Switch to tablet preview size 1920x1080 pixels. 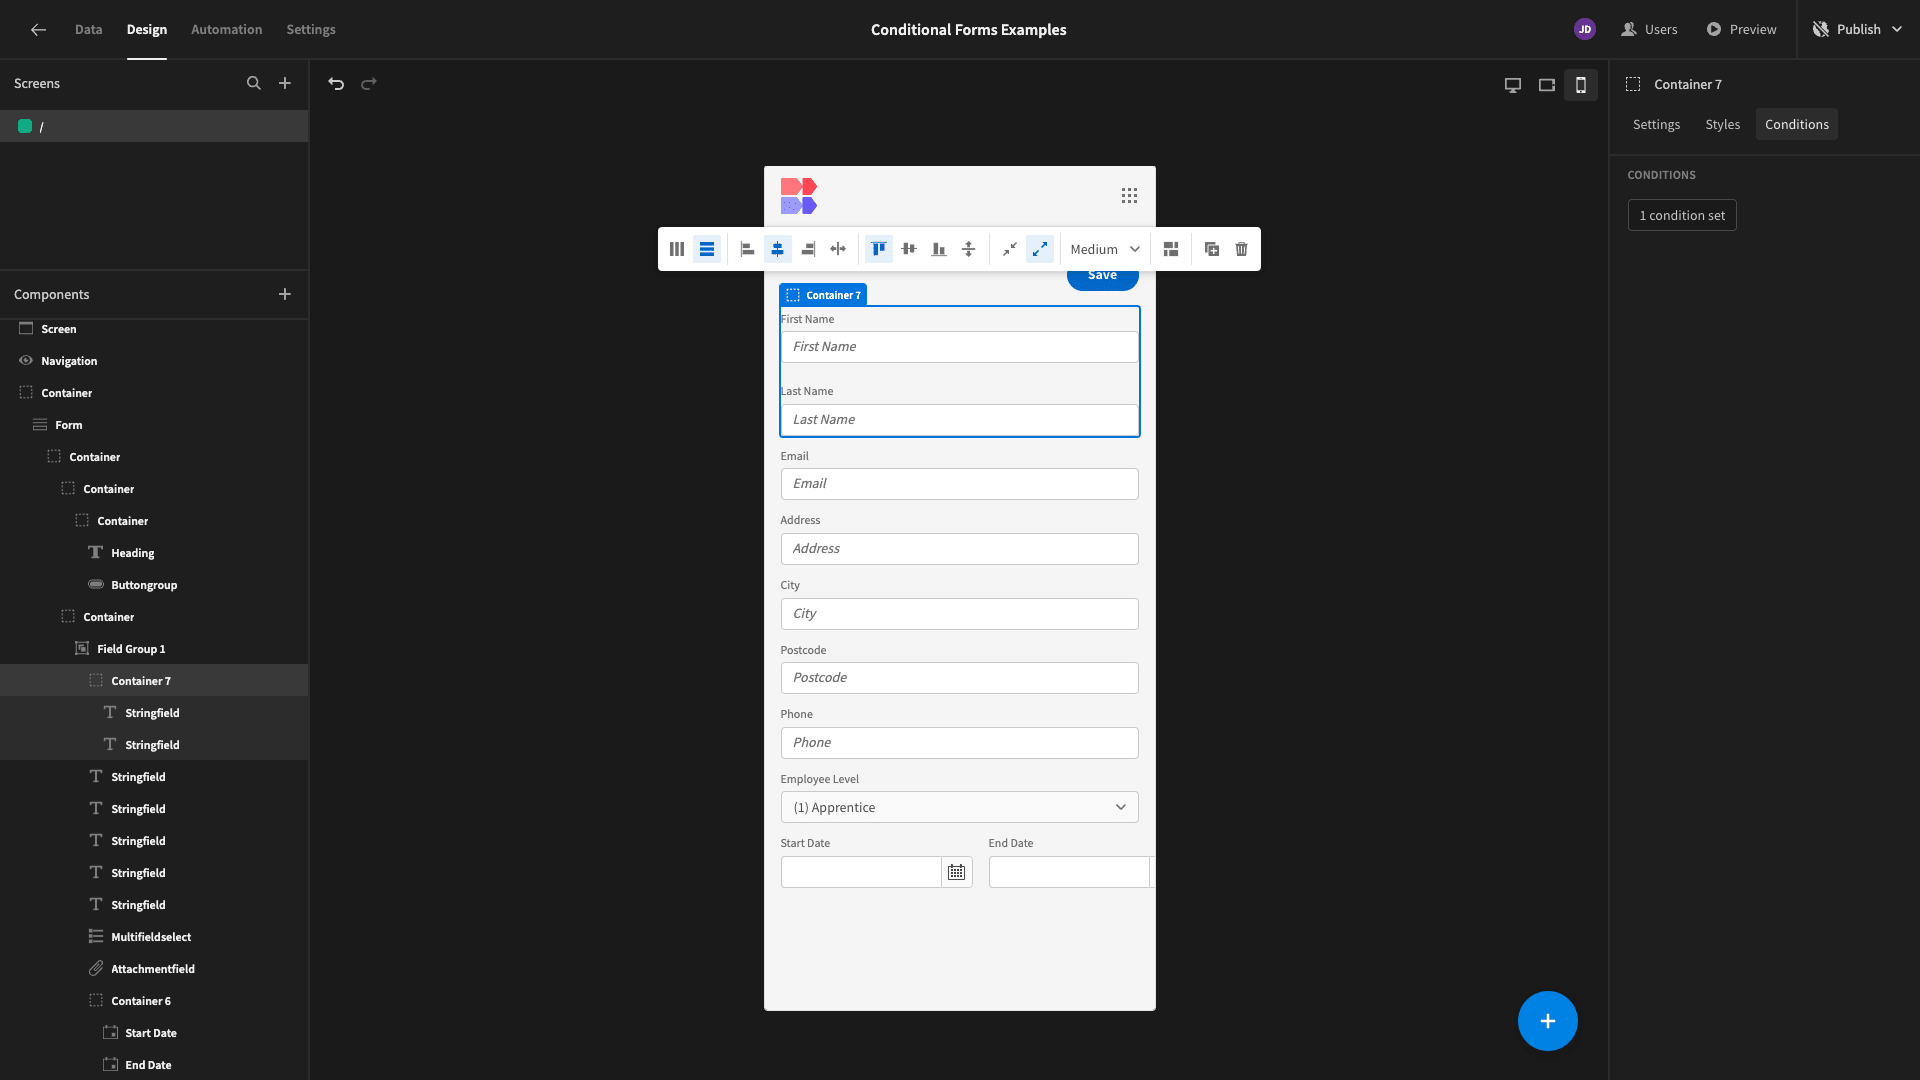(x=1547, y=85)
